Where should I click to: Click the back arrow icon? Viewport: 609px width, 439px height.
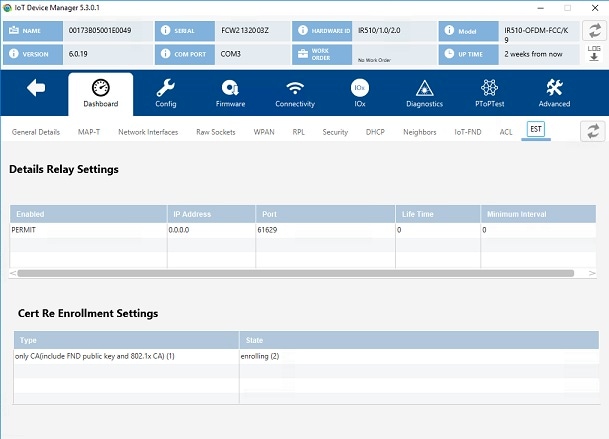click(x=36, y=89)
